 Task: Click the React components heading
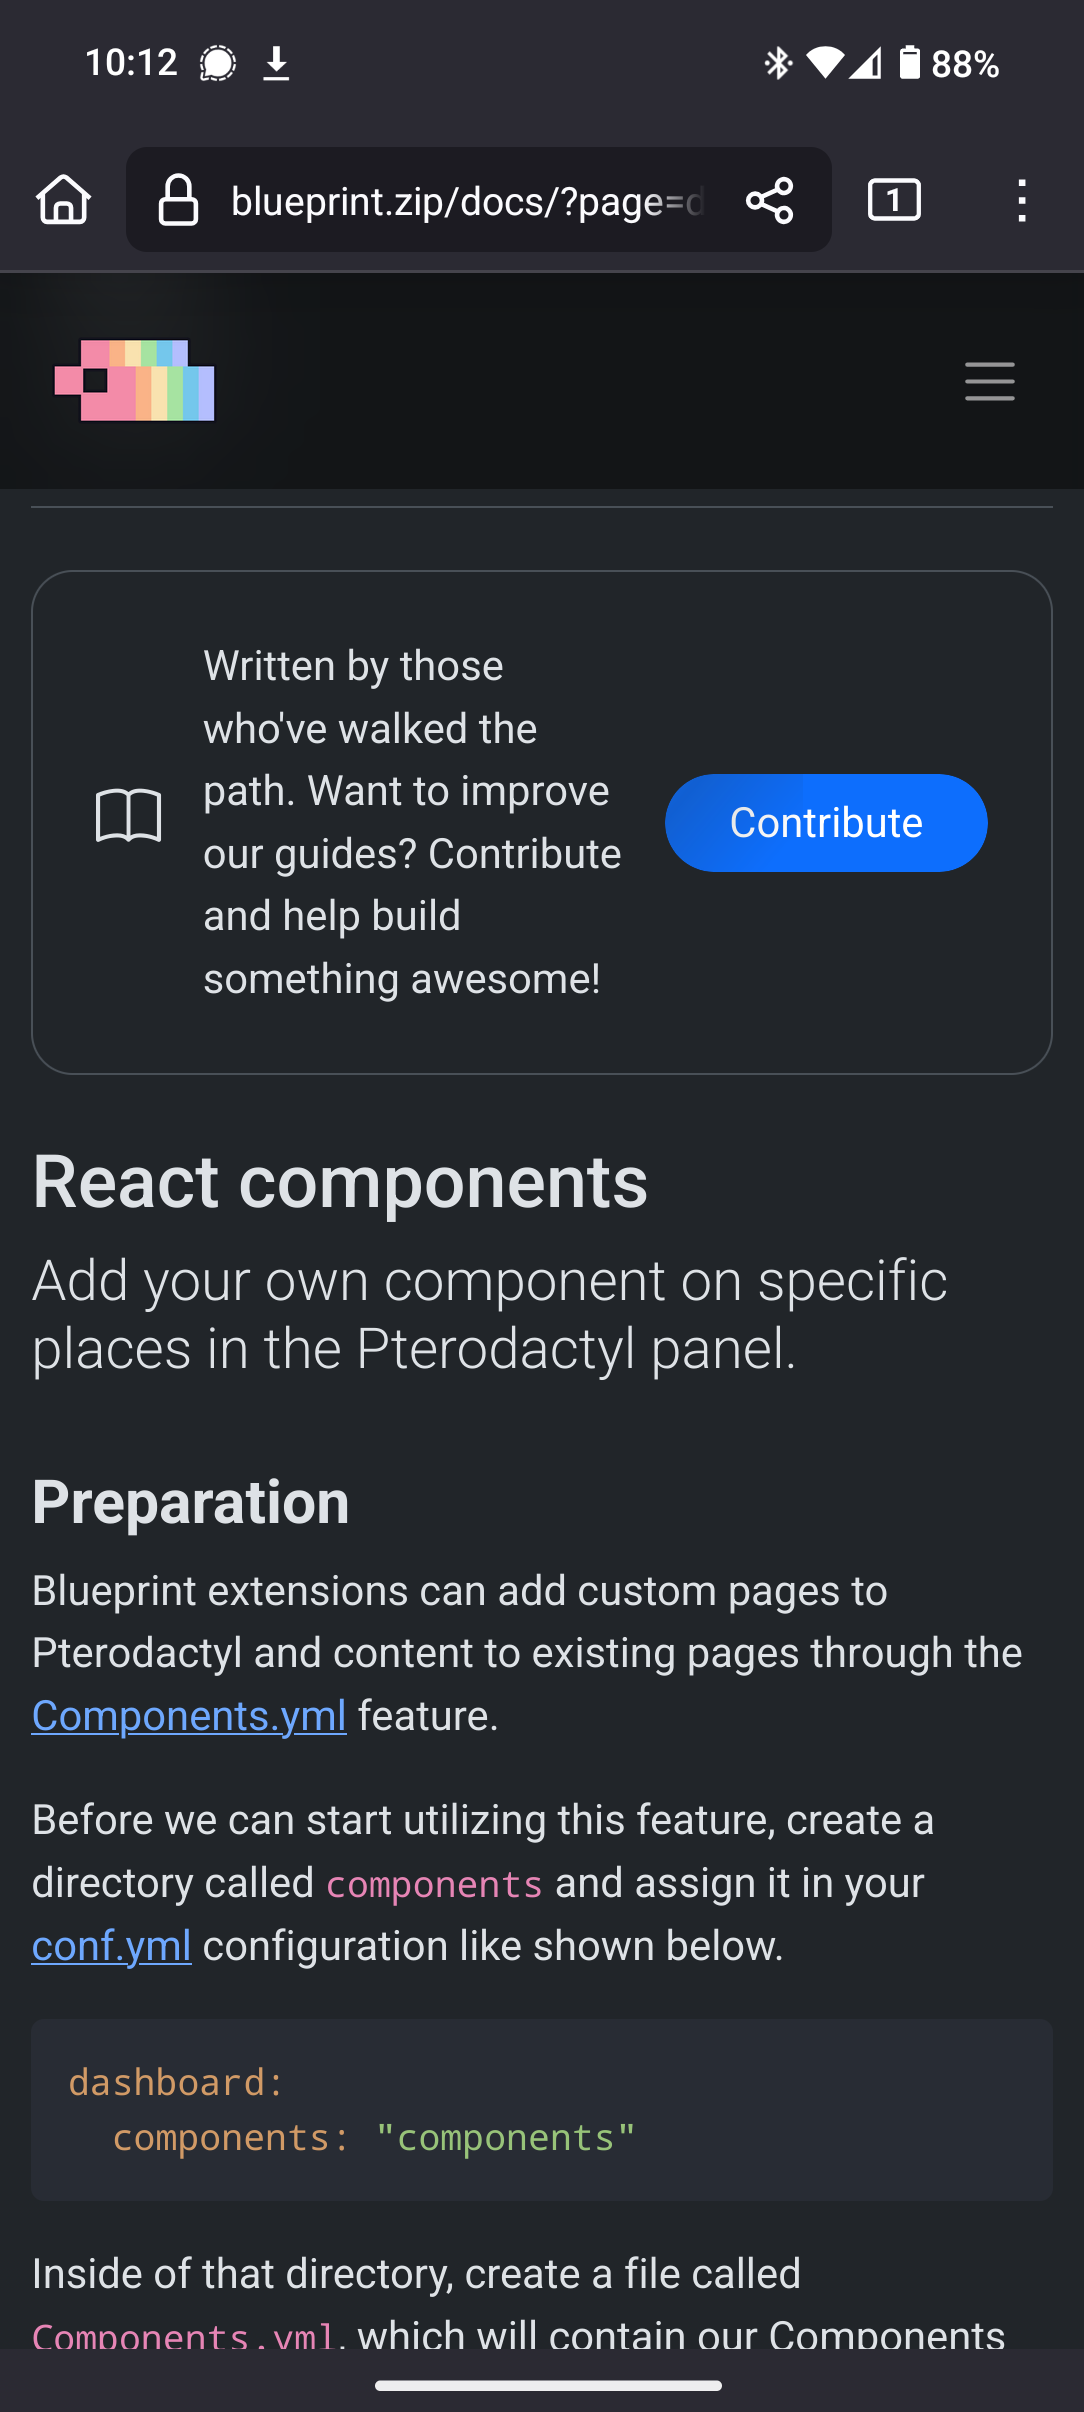click(340, 1182)
